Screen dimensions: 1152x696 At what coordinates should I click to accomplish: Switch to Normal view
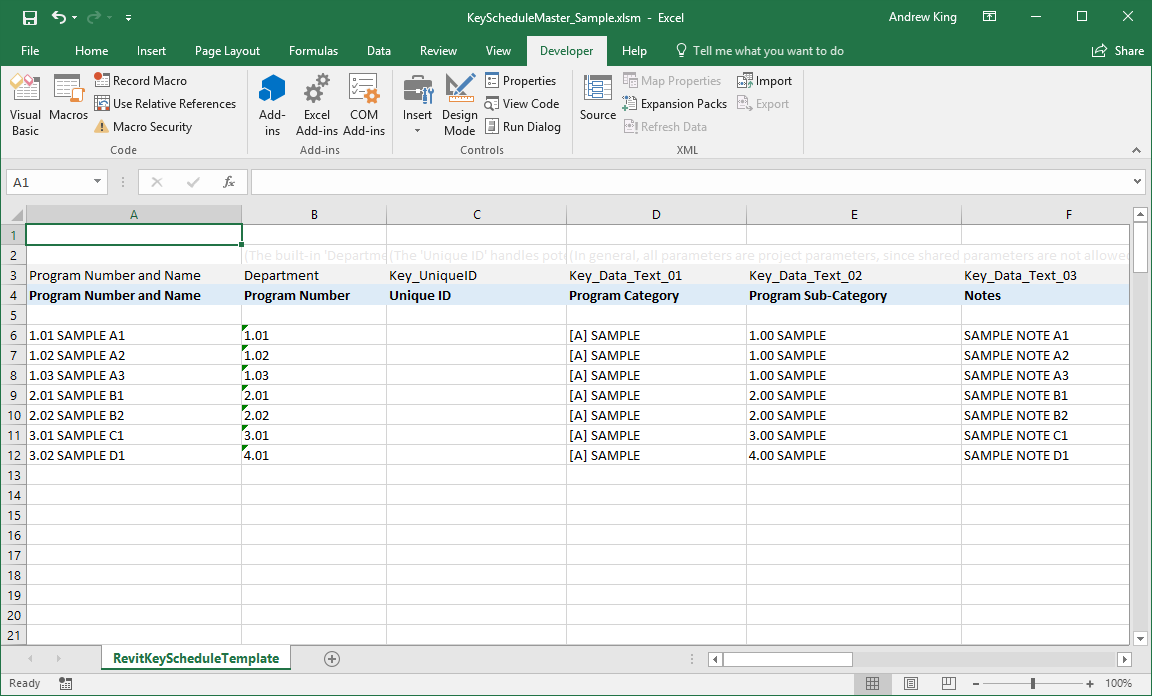pos(872,684)
